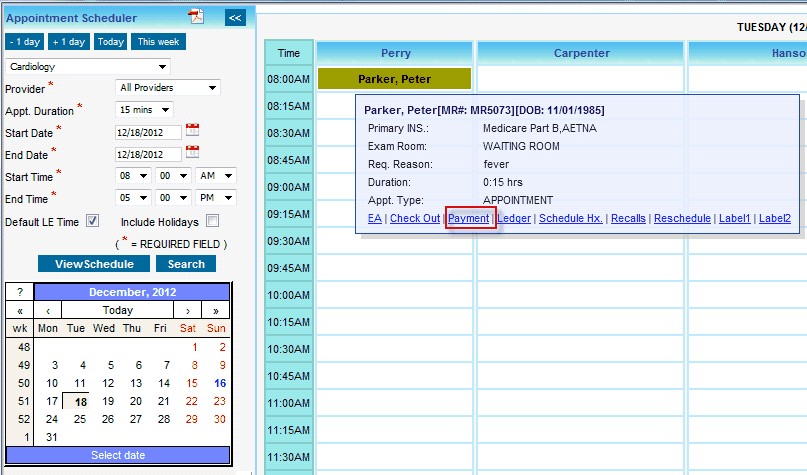Collapse the Appointment Scheduler panel
The image size is (807, 475).
tap(234, 17)
